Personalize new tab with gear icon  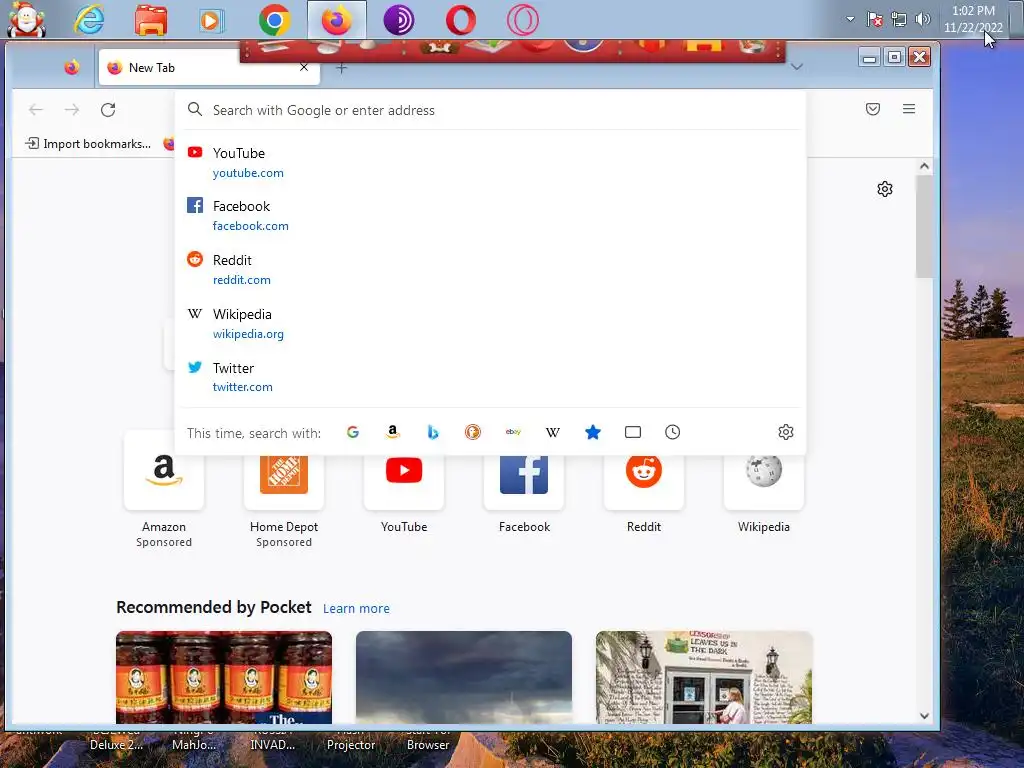coord(885,189)
